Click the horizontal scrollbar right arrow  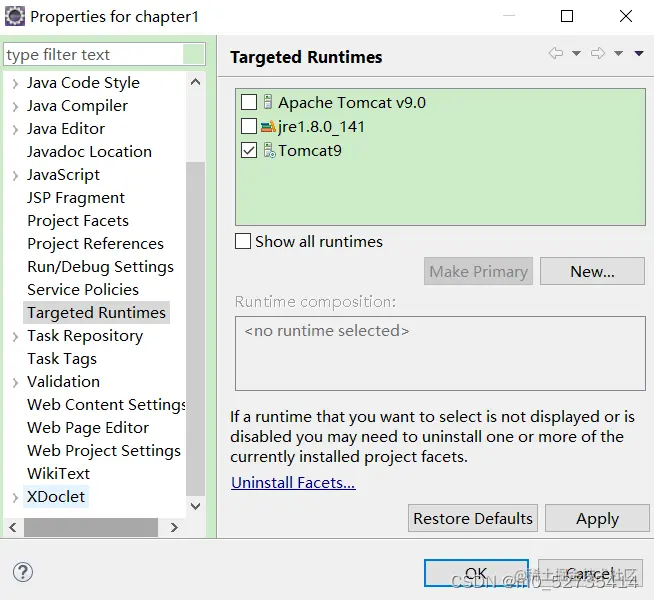174,527
